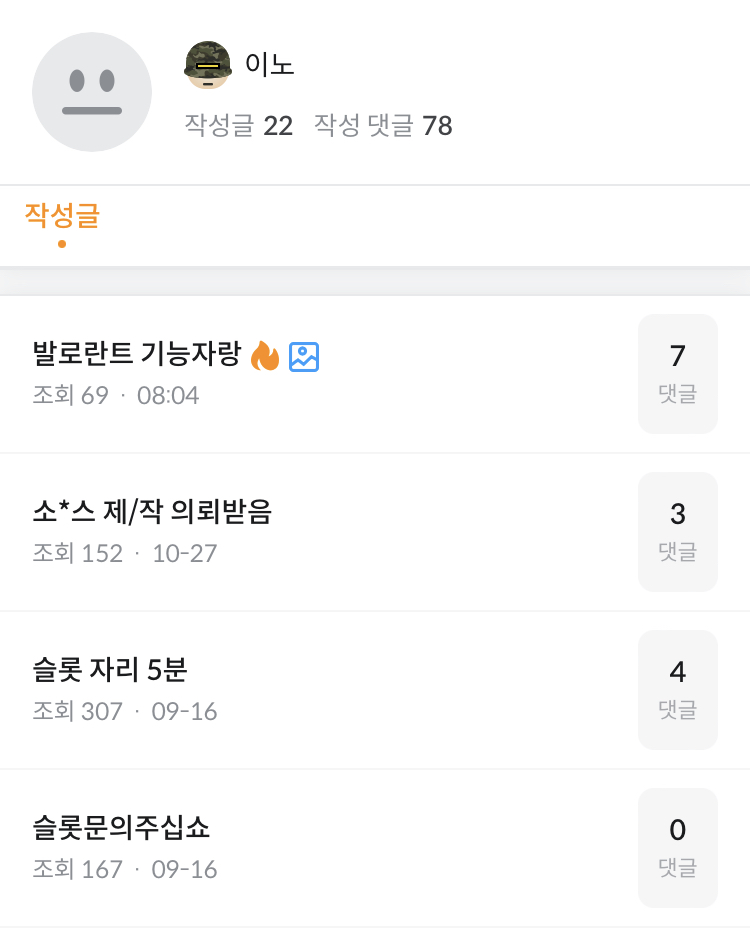Click the 작성 댓글 78 count
Screen dimensions: 750x931
tap(383, 126)
